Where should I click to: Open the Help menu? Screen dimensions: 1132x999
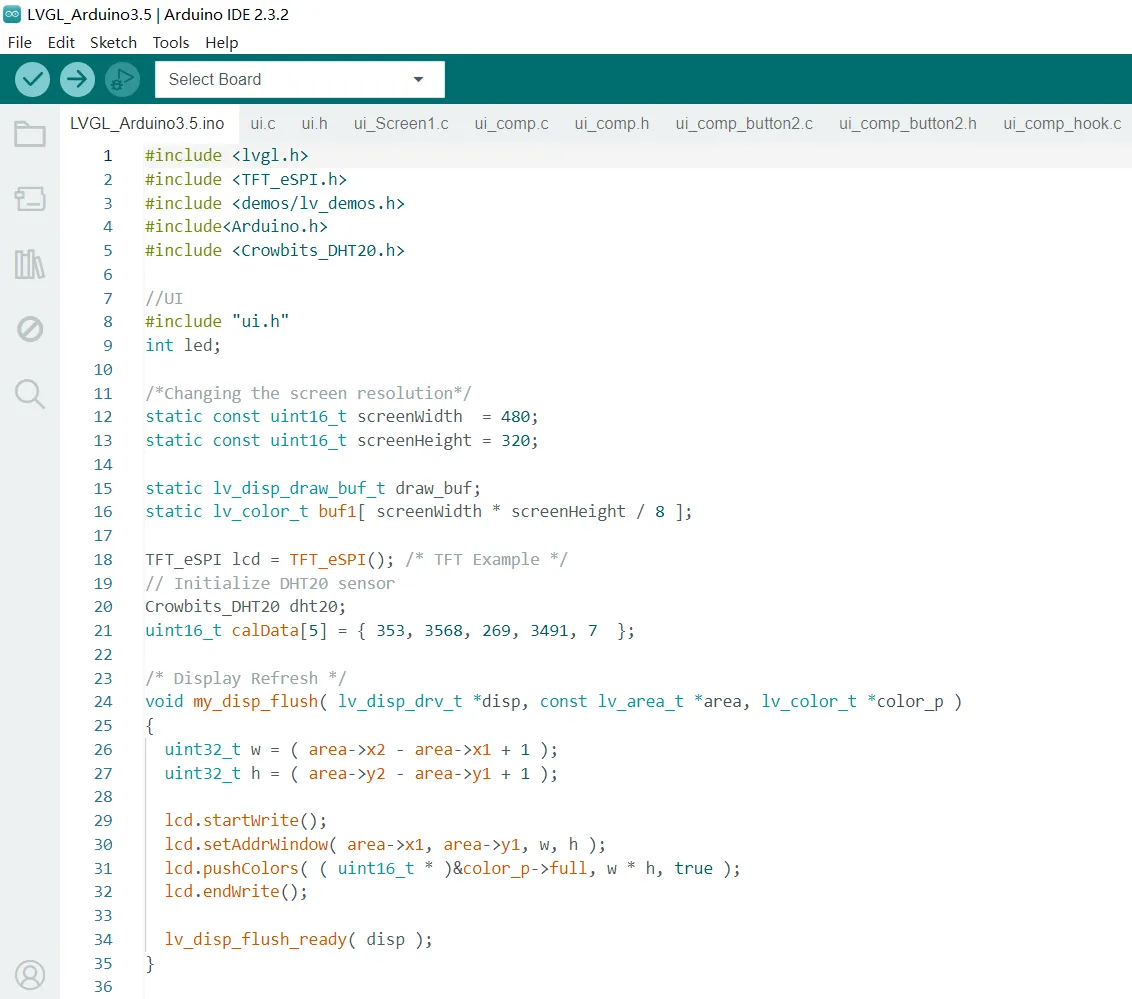(x=221, y=42)
